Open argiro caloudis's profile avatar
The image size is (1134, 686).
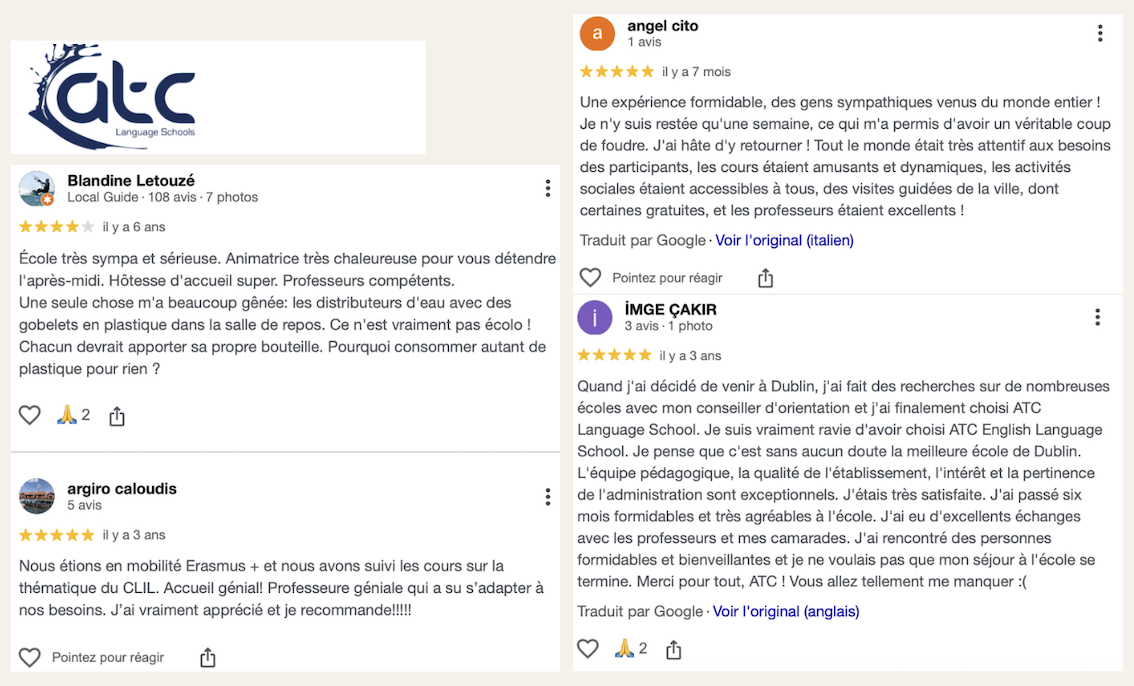pos(37,496)
